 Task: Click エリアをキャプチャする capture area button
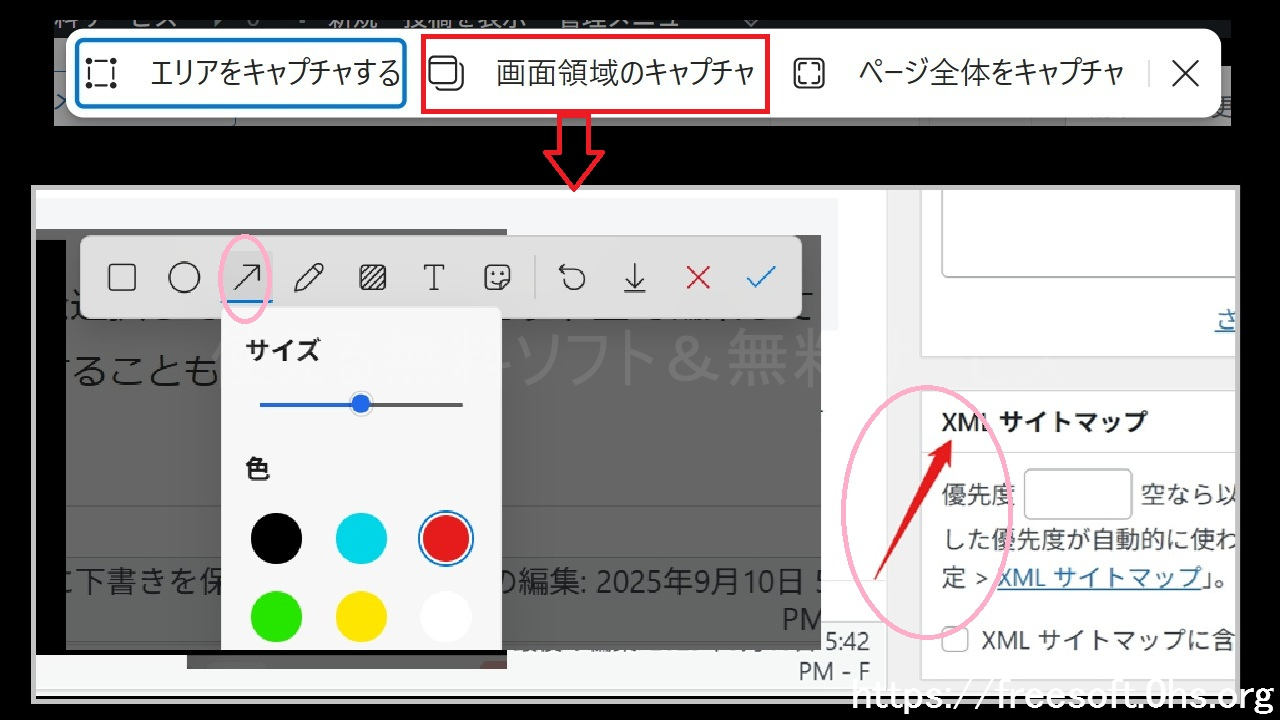(x=241, y=73)
